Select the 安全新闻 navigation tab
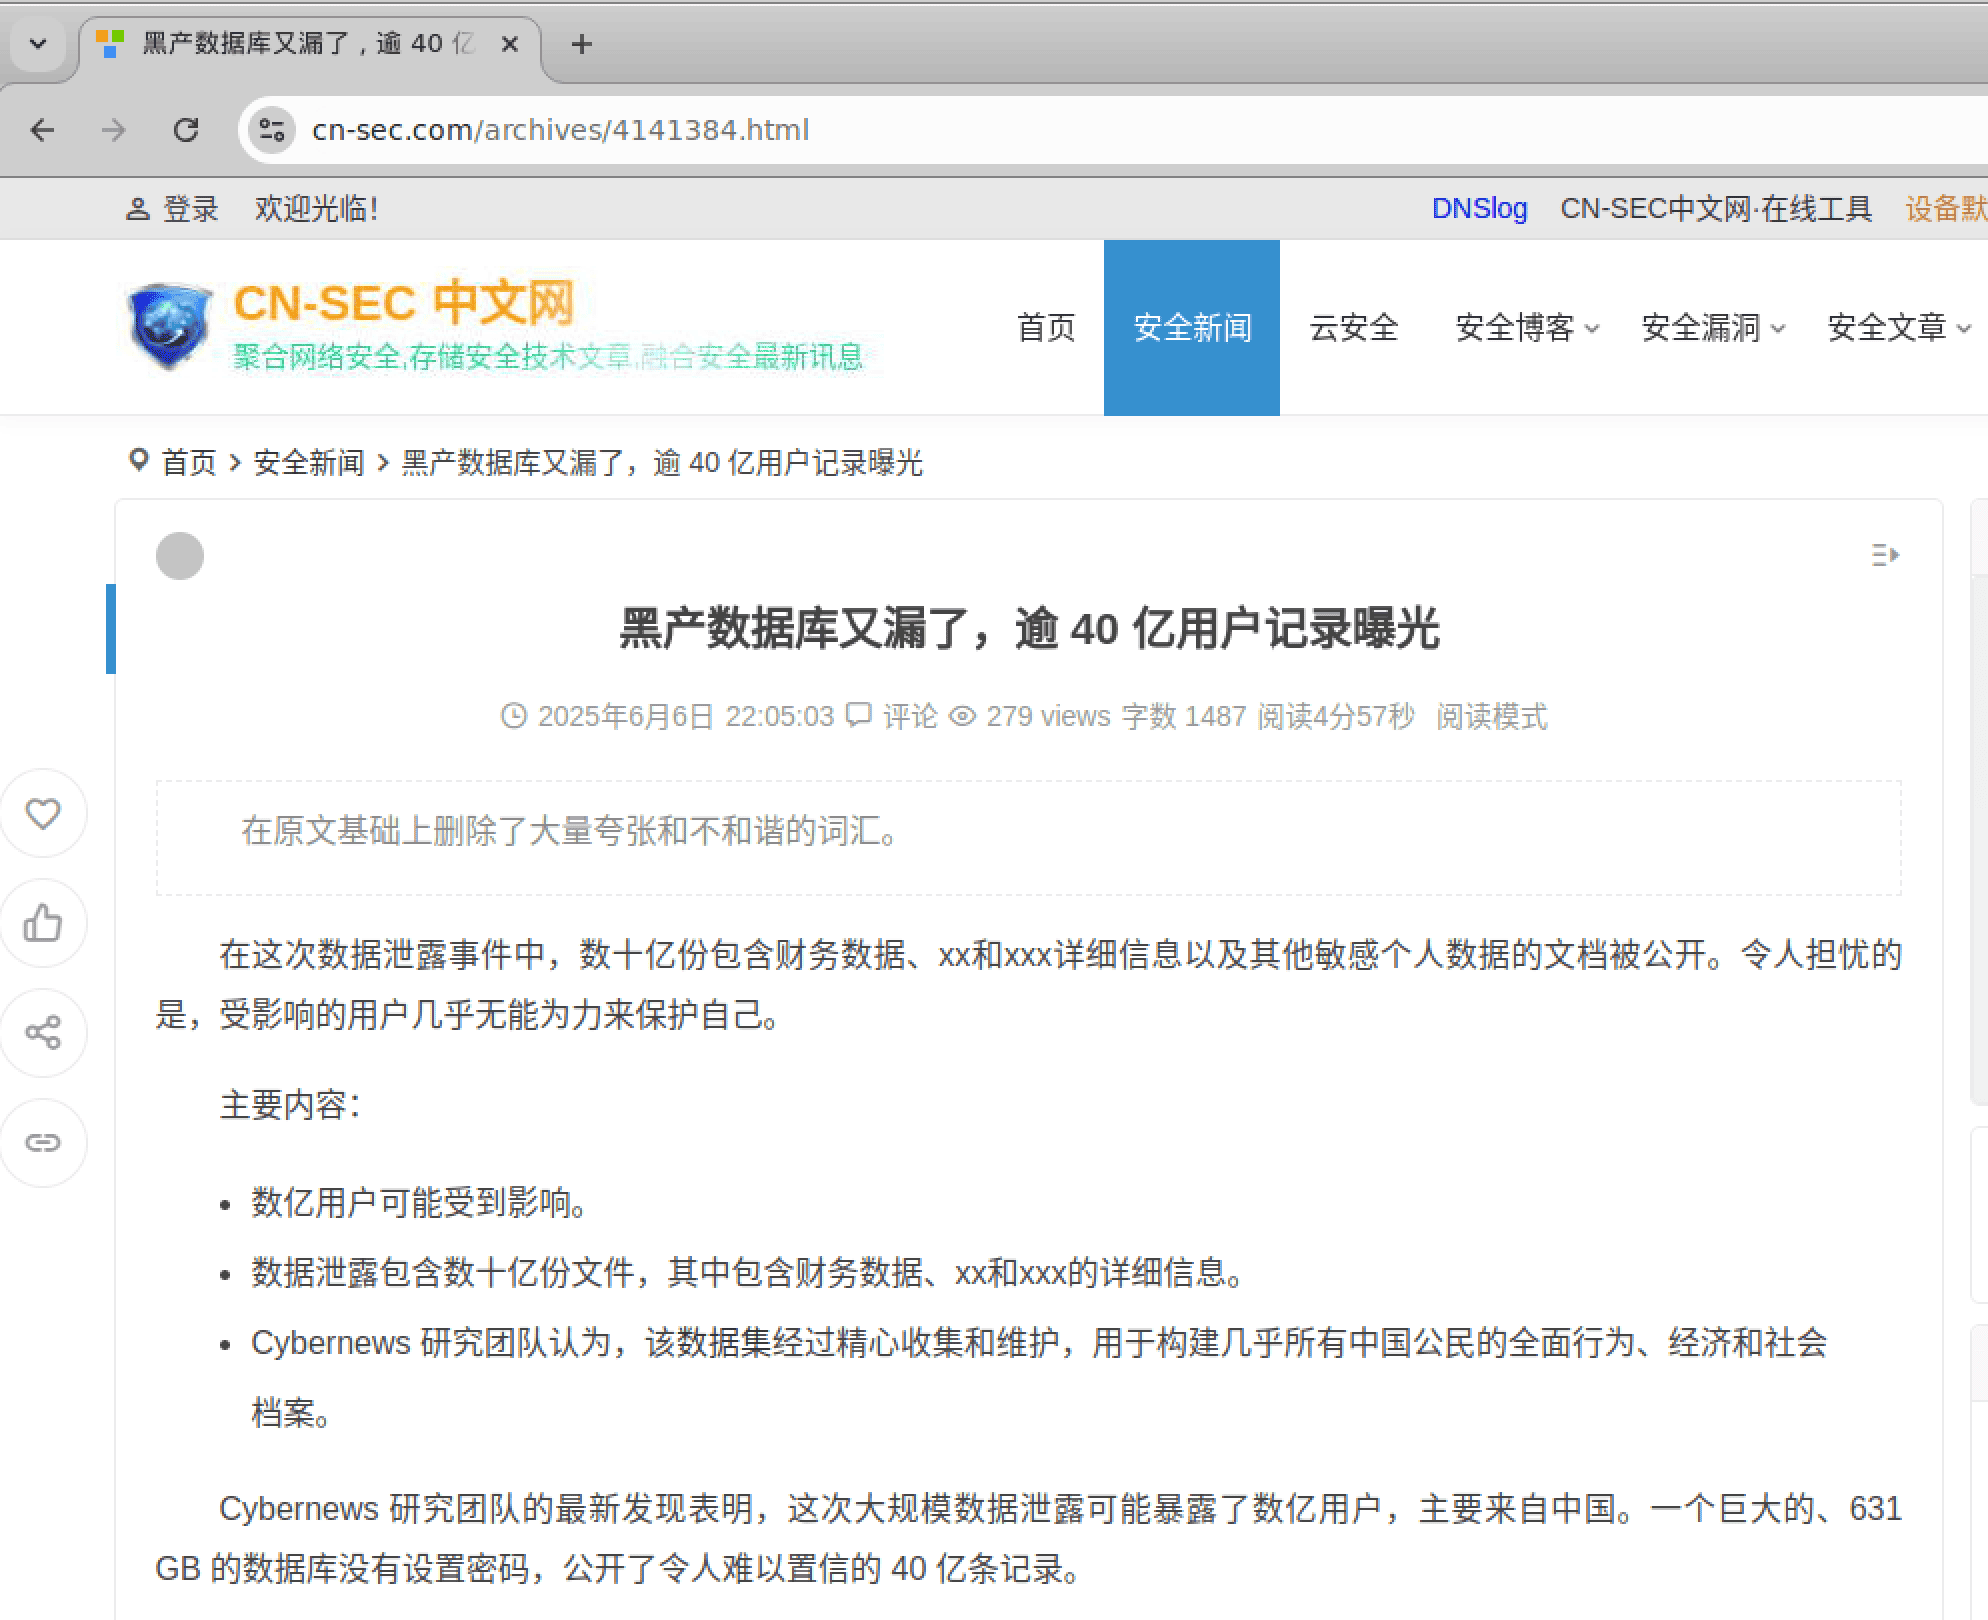1988x1620 pixels. [x=1191, y=328]
